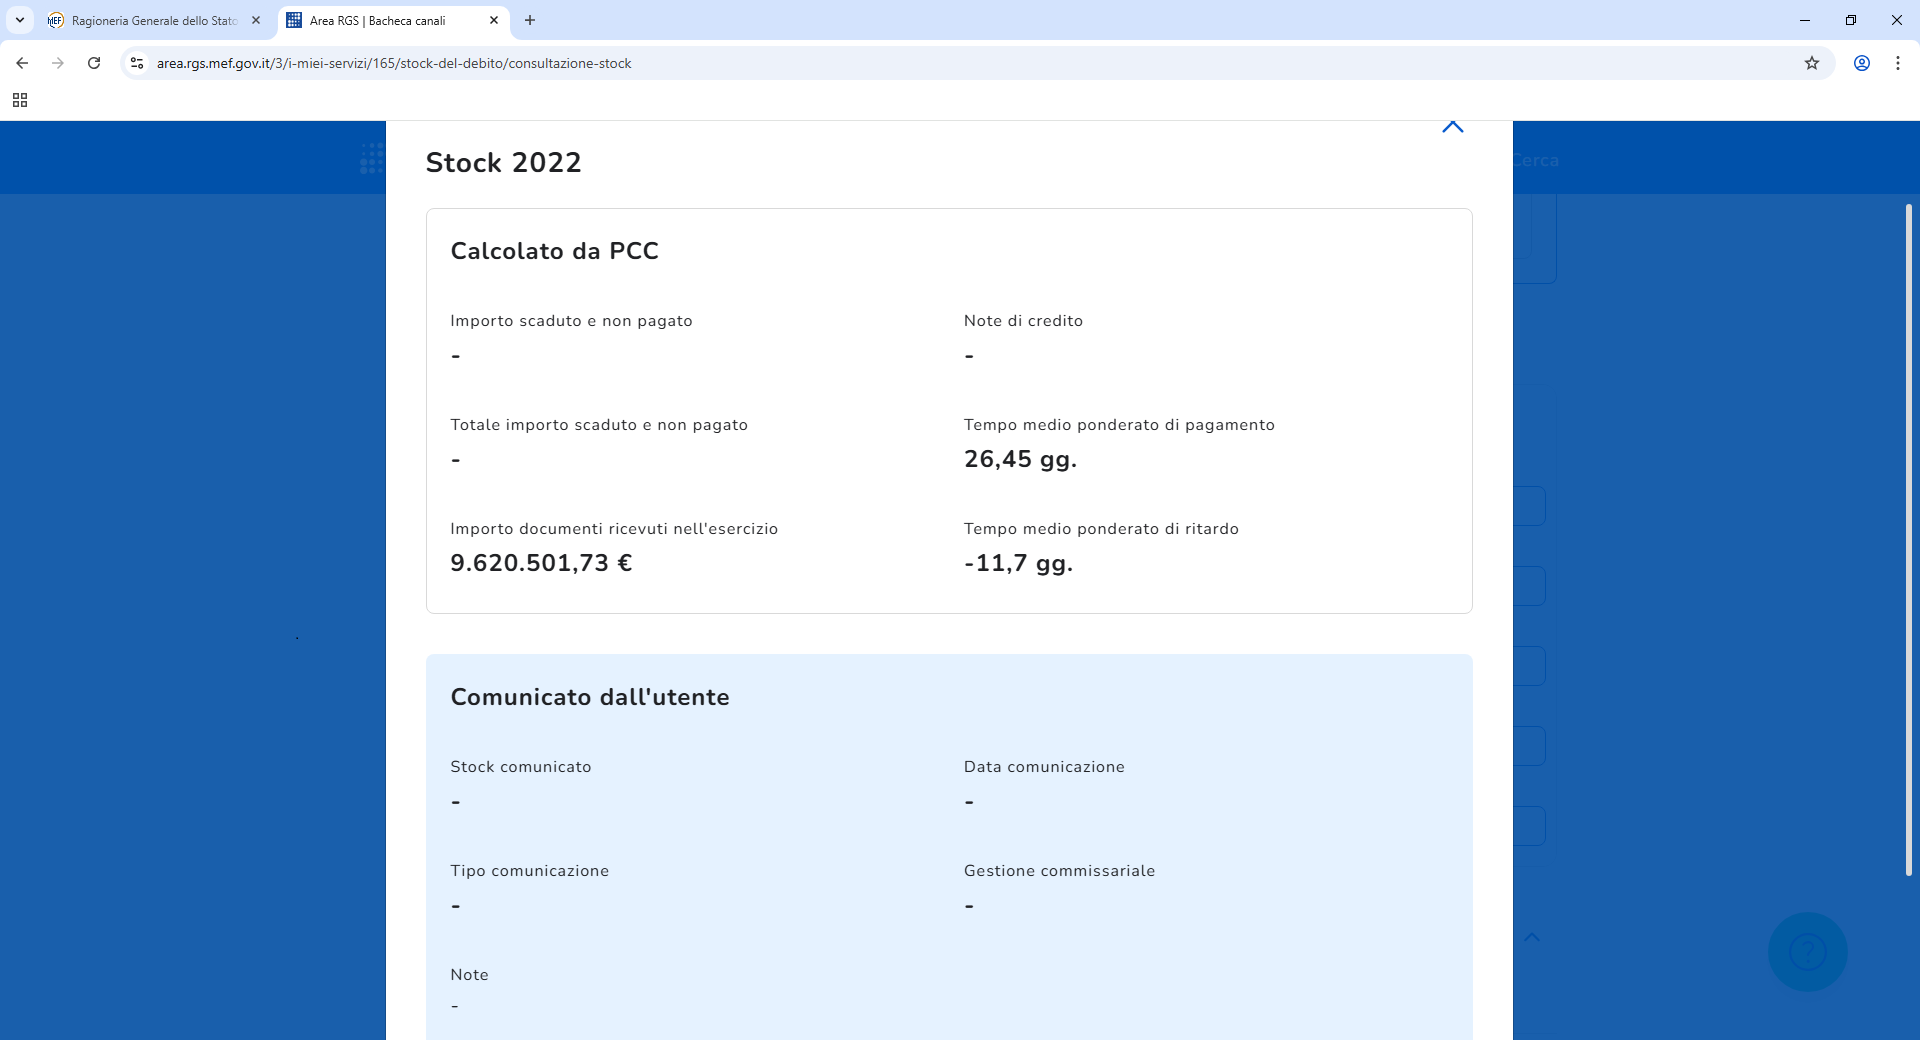Viewport: 1920px width, 1040px height.
Task: Switch to Ragioneria Generale dello Stato tab
Action: [154, 20]
